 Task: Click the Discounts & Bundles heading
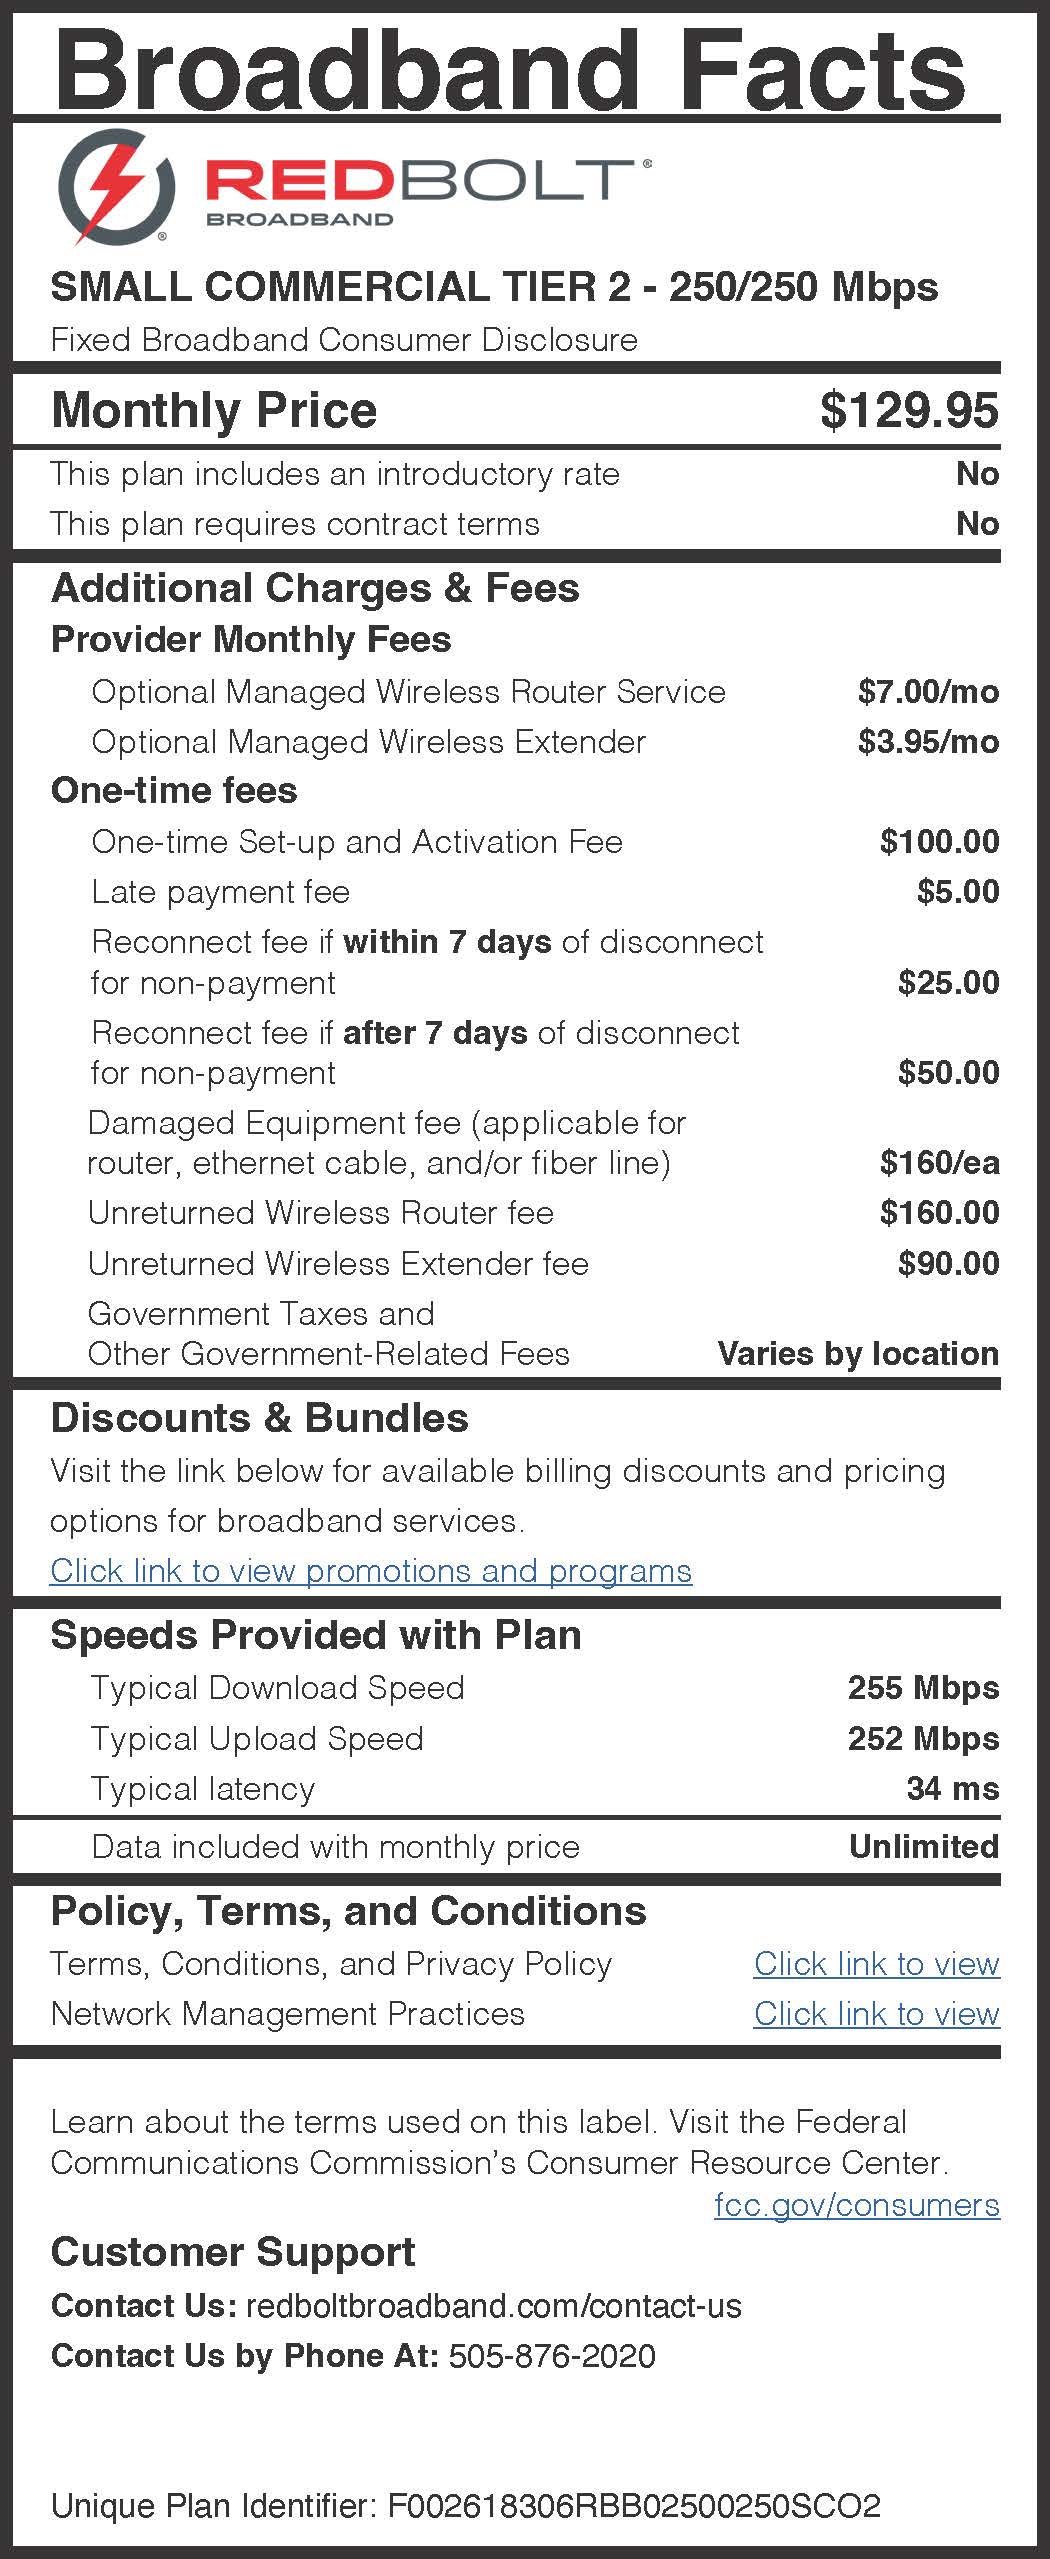point(259,1418)
